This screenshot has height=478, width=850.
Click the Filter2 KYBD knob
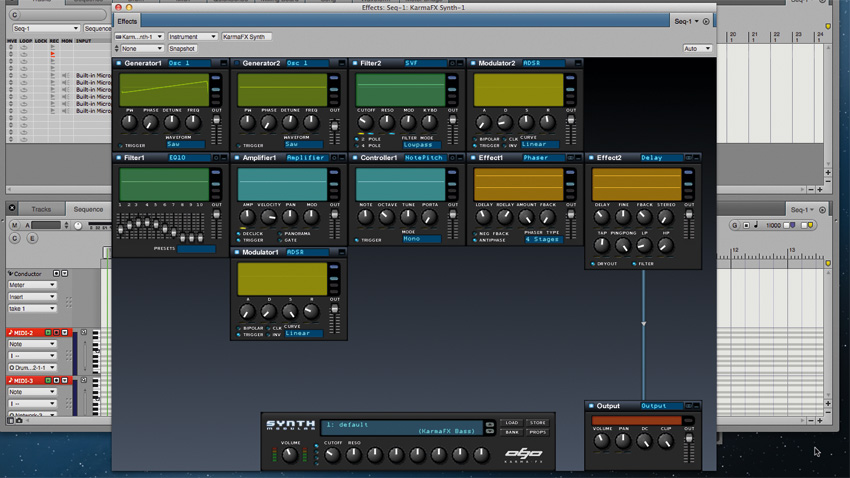tap(429, 122)
